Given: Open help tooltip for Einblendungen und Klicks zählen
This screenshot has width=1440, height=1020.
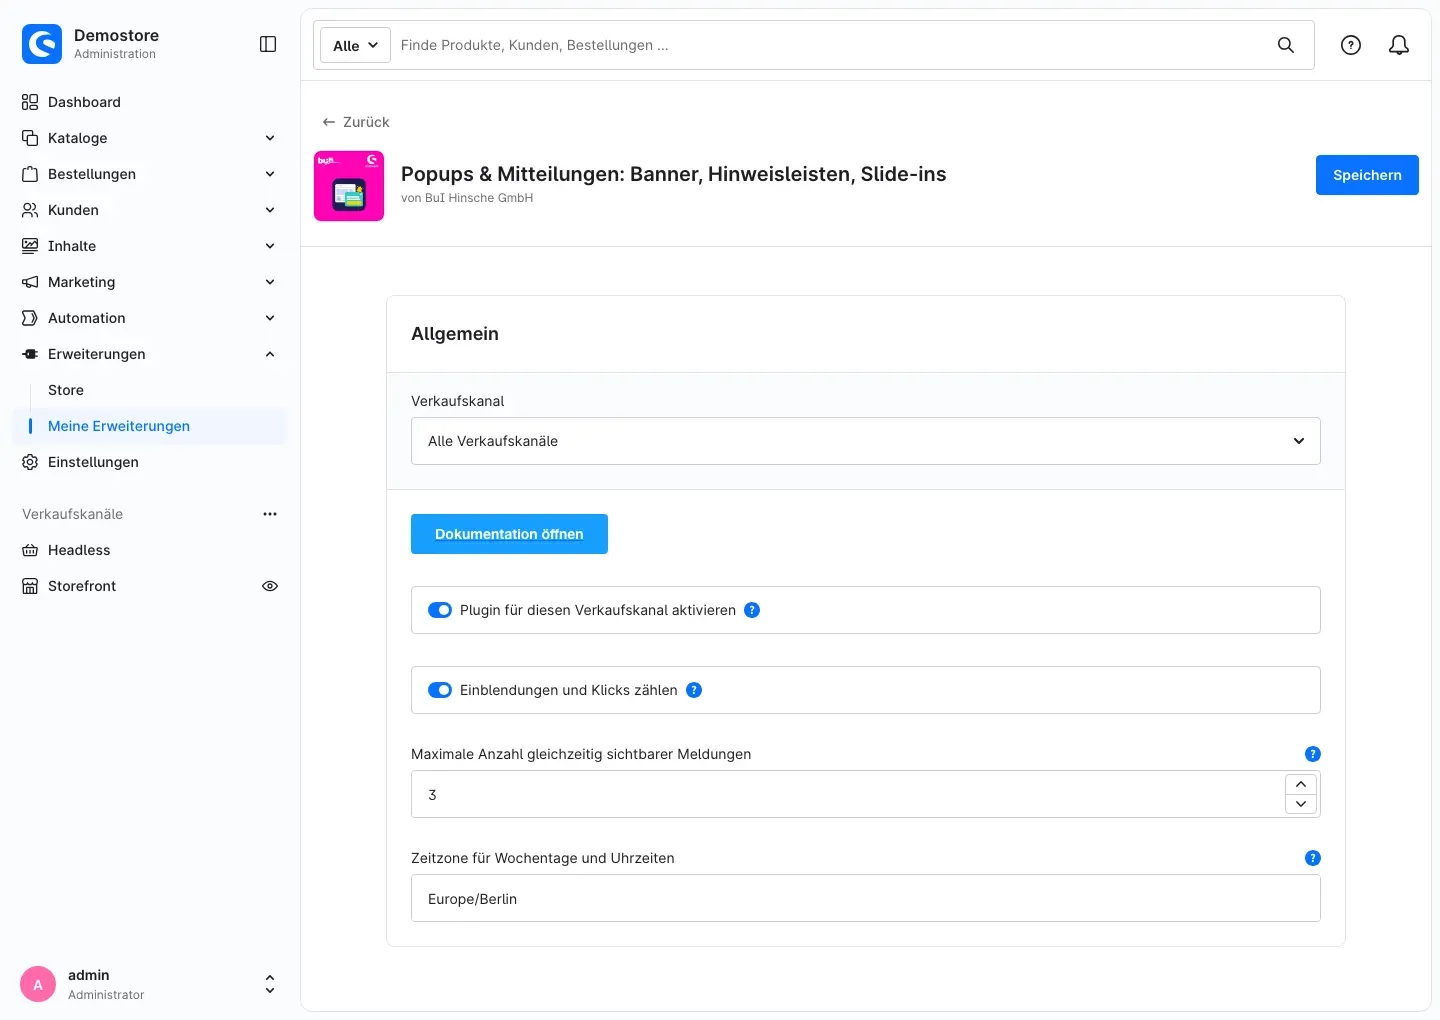Looking at the screenshot, I should pos(694,690).
